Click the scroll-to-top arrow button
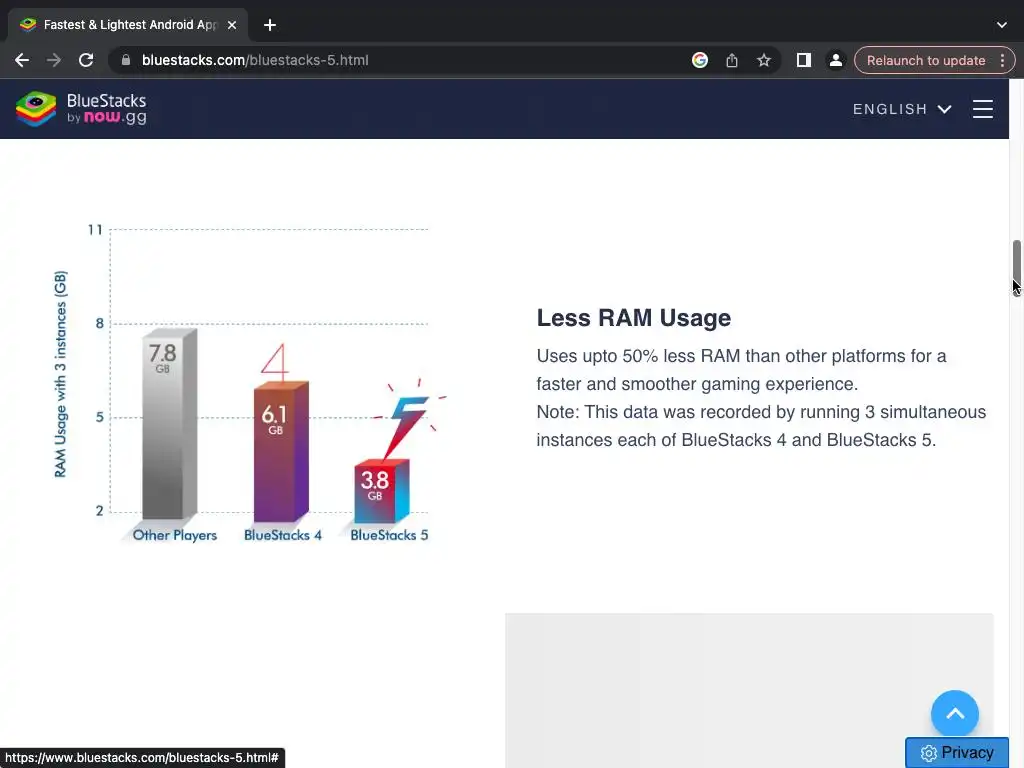The width and height of the screenshot is (1024, 768). 954,714
